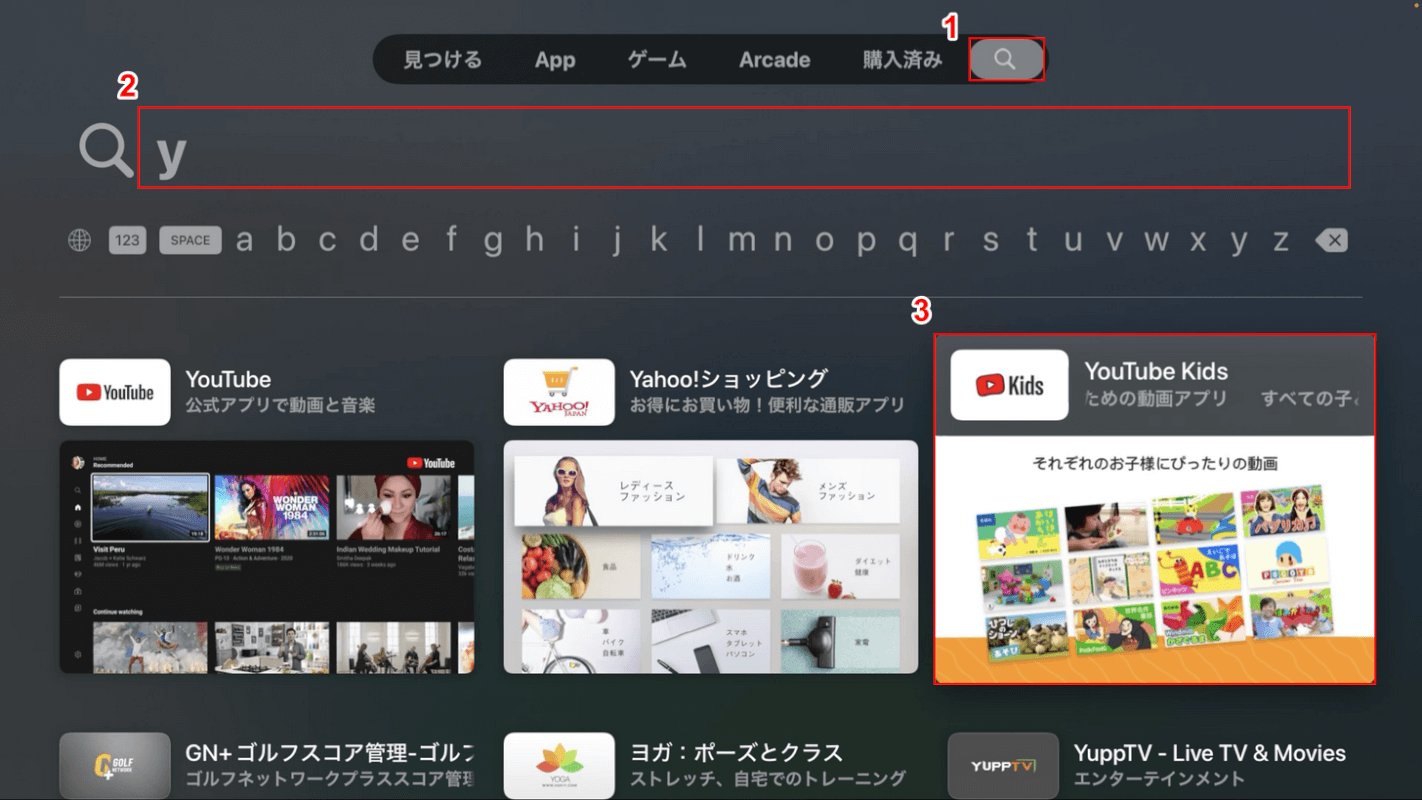Select letter g on keyboard
1422x800 pixels.
click(493, 243)
